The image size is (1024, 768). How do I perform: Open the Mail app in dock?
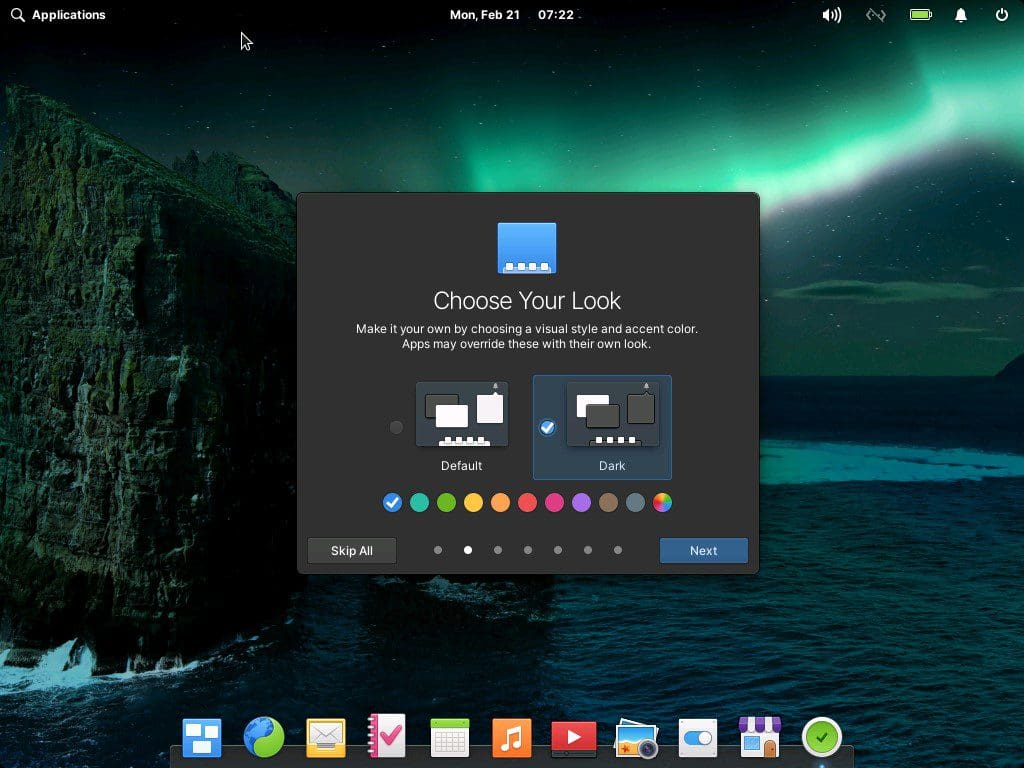pyautogui.click(x=326, y=739)
